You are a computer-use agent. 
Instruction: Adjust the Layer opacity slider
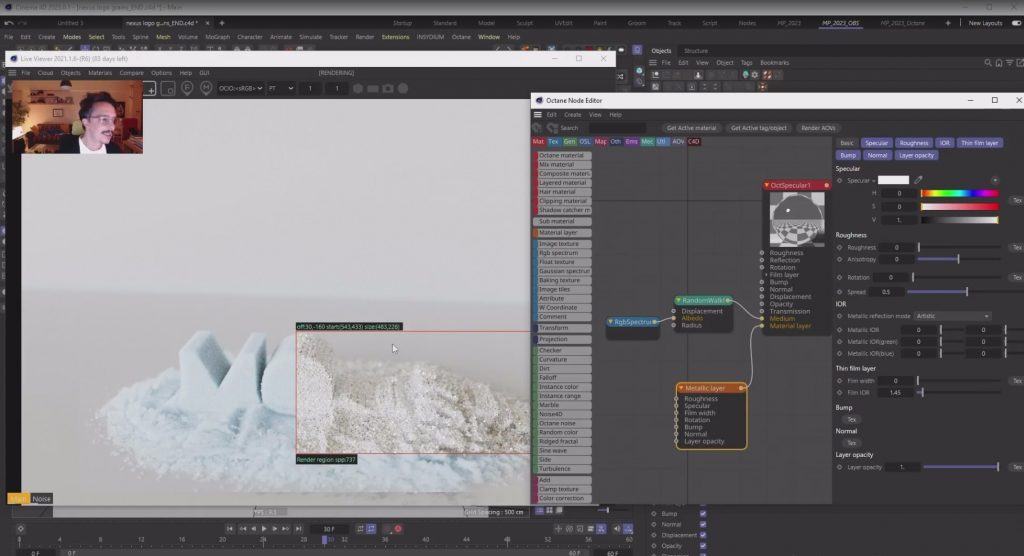(961, 467)
